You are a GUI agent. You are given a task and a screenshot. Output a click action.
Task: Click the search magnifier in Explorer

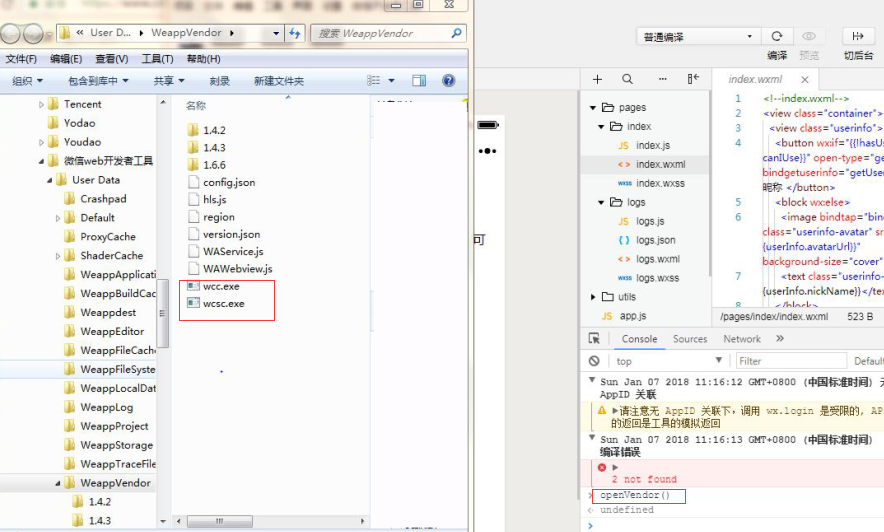pyautogui.click(x=456, y=33)
